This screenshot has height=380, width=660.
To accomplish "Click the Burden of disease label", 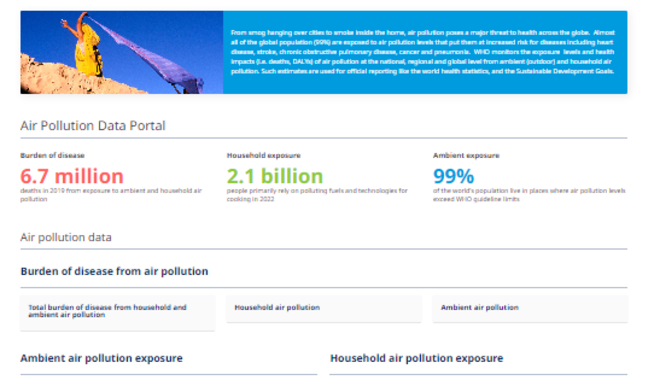I will pyautogui.click(x=52, y=155).
